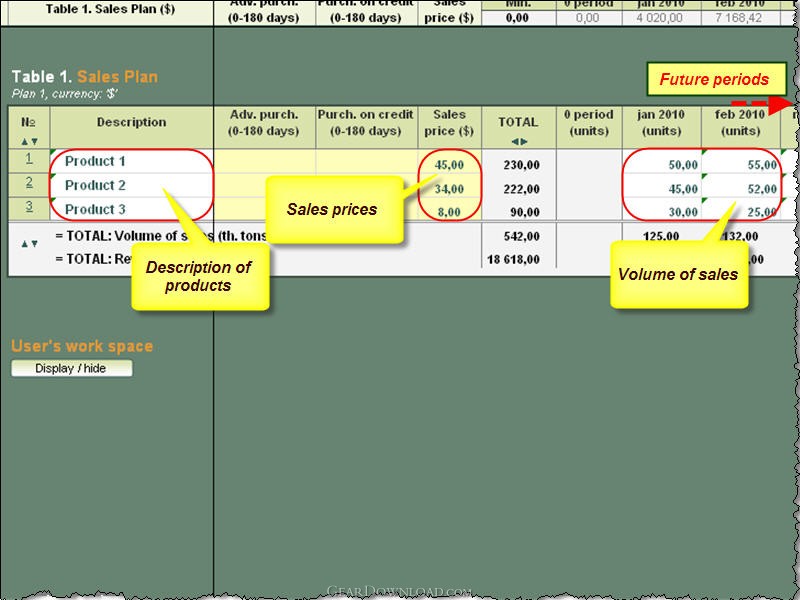Click the TOTAL value 222,00

[520, 188]
